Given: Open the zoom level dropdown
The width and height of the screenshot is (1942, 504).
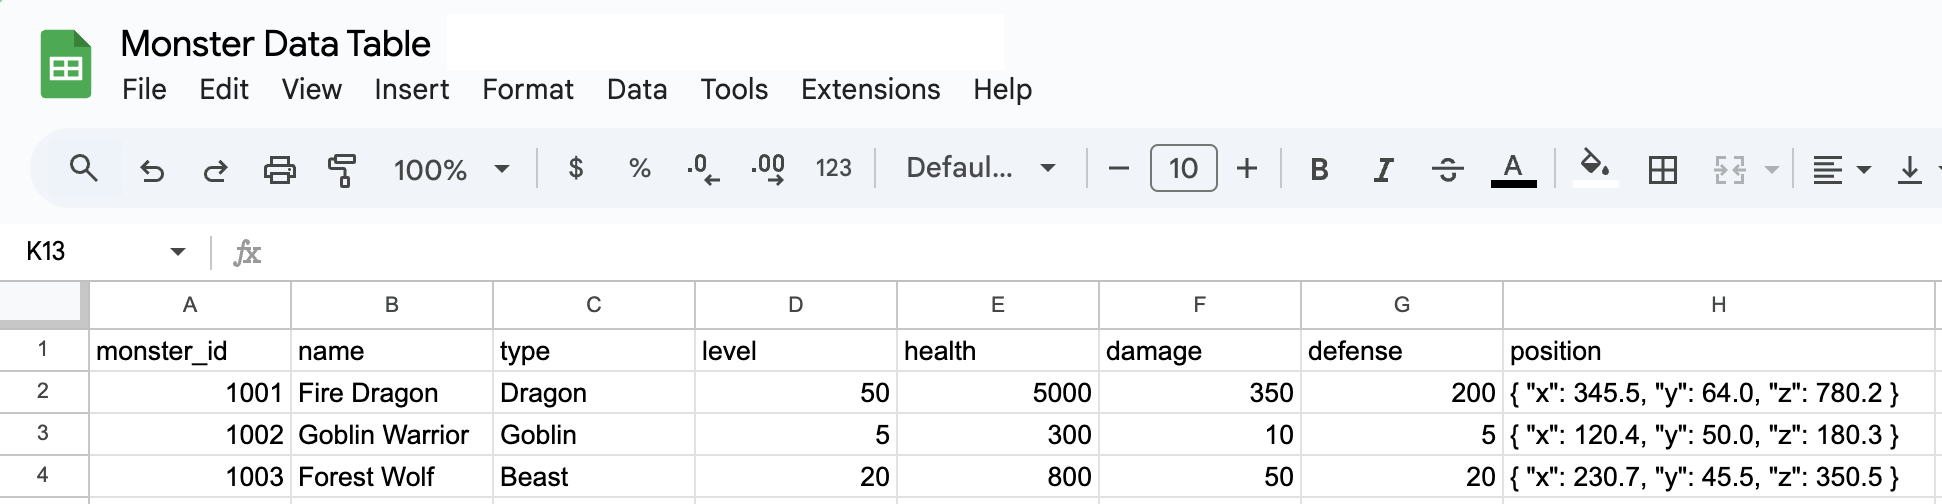Looking at the screenshot, I should [x=452, y=169].
